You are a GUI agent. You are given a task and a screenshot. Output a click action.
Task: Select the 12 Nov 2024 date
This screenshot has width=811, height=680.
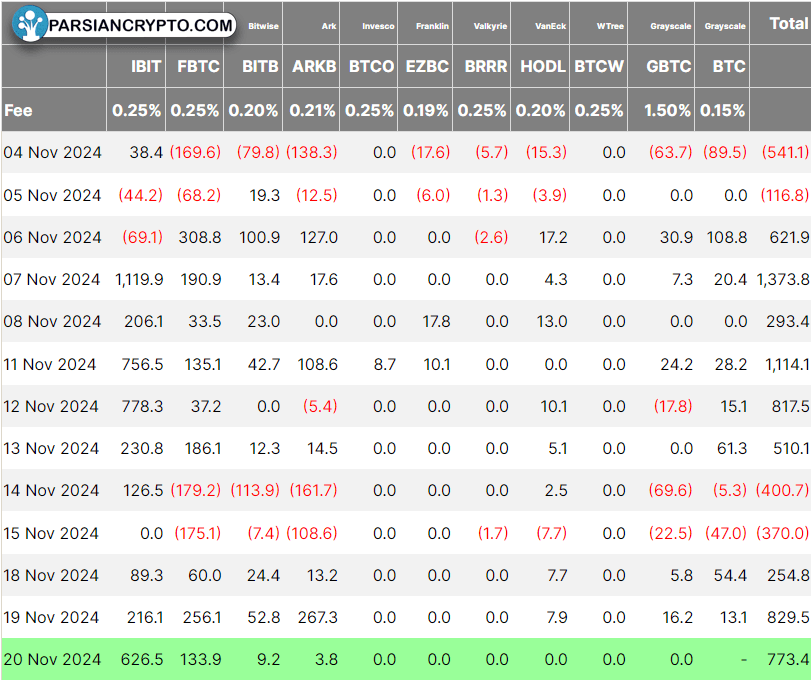point(51,406)
